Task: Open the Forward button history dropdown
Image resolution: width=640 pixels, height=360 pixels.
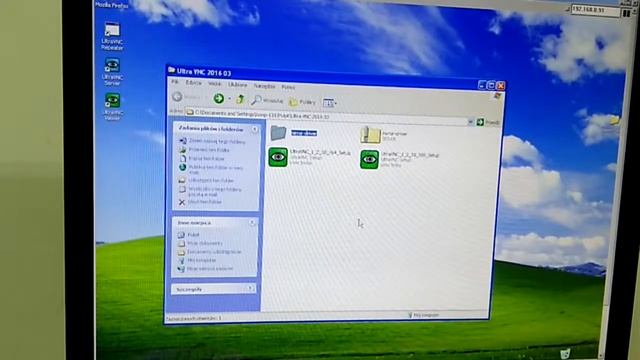Action: point(229,99)
